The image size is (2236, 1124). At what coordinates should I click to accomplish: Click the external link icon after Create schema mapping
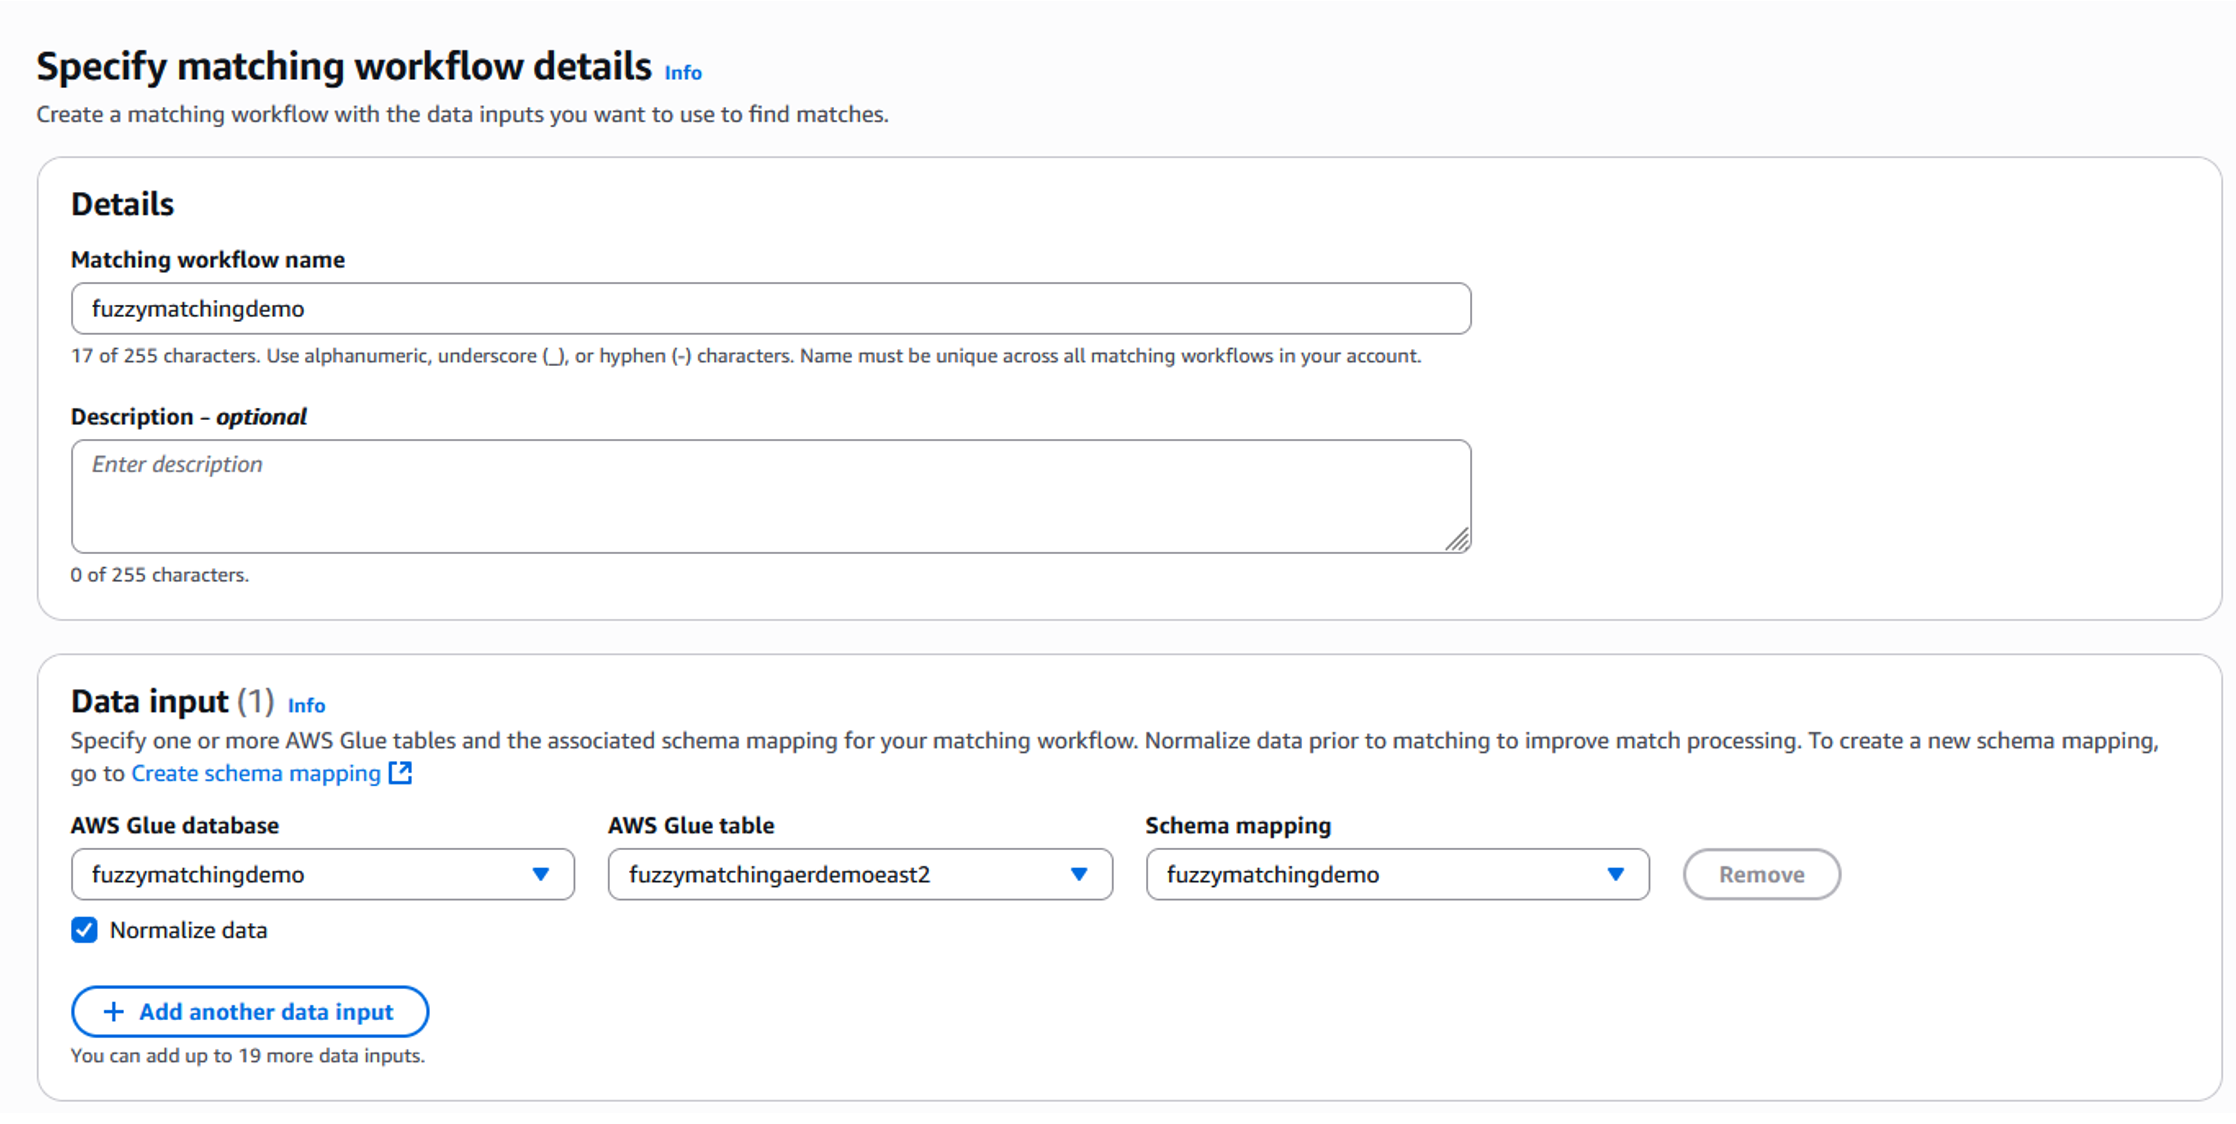click(x=400, y=773)
